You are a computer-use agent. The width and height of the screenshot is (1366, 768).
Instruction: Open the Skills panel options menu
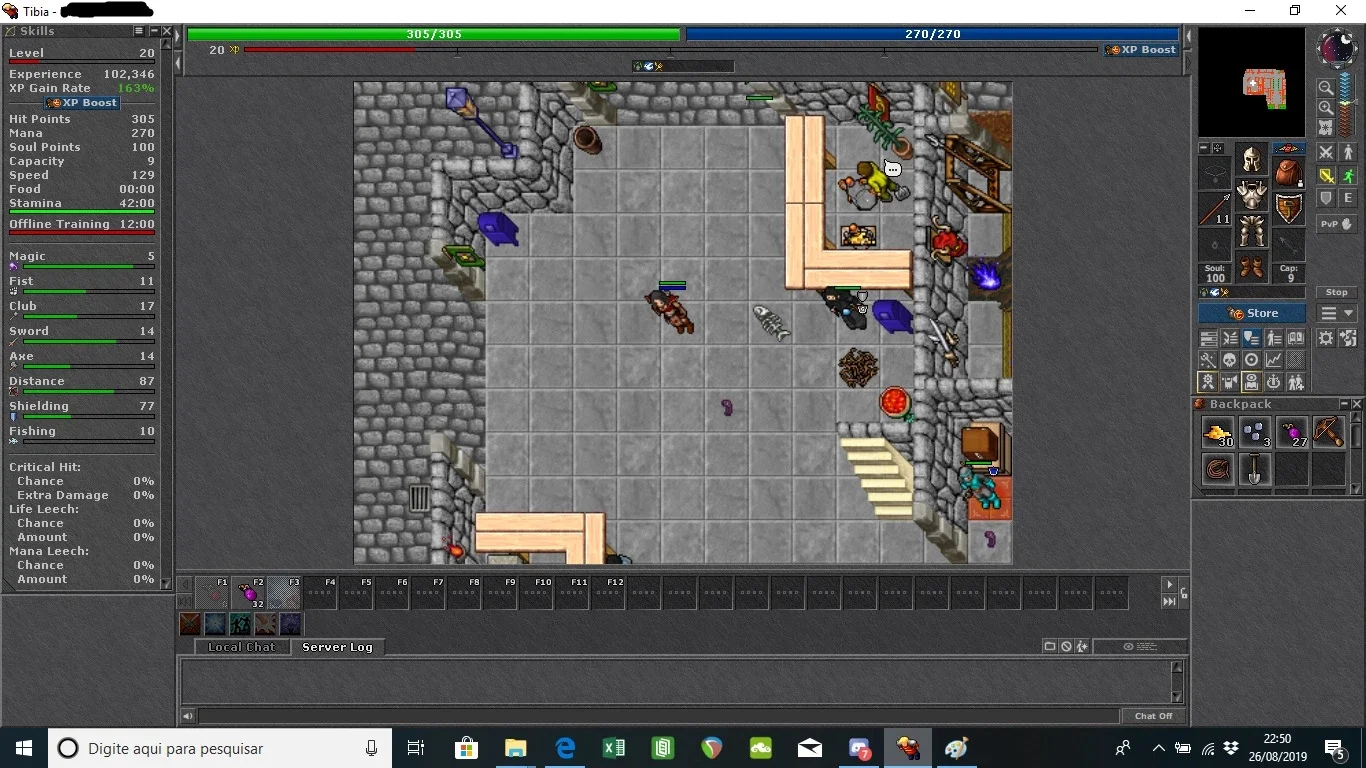point(140,31)
